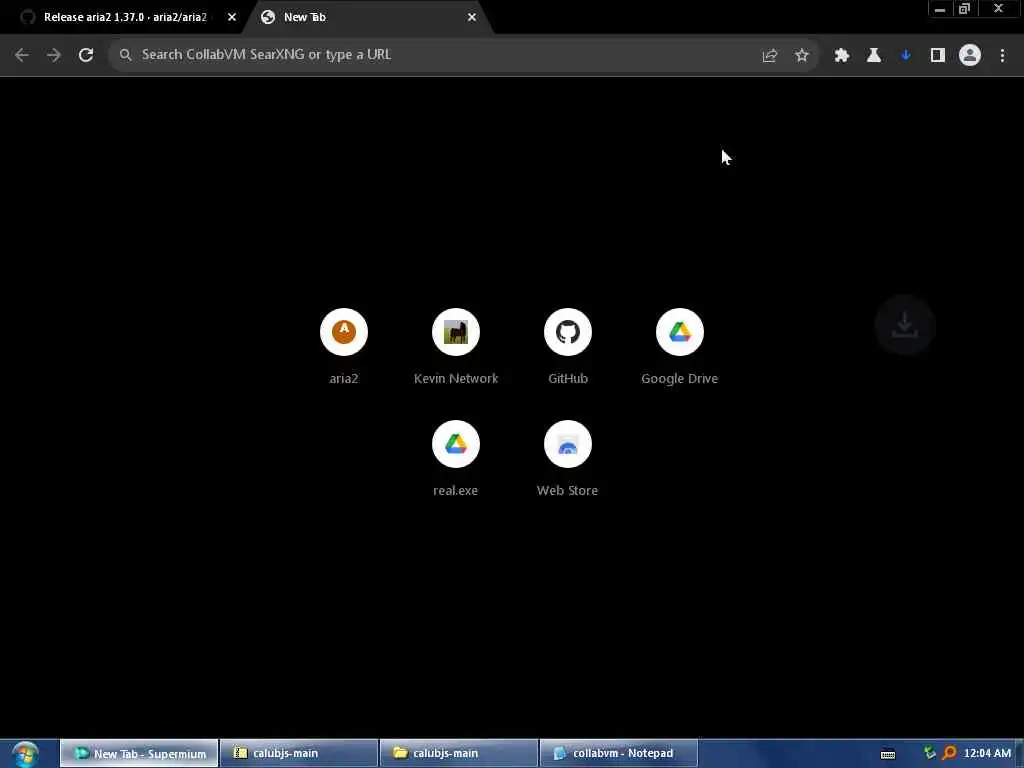
Task: Open the experiments flask icon
Action: point(873,56)
